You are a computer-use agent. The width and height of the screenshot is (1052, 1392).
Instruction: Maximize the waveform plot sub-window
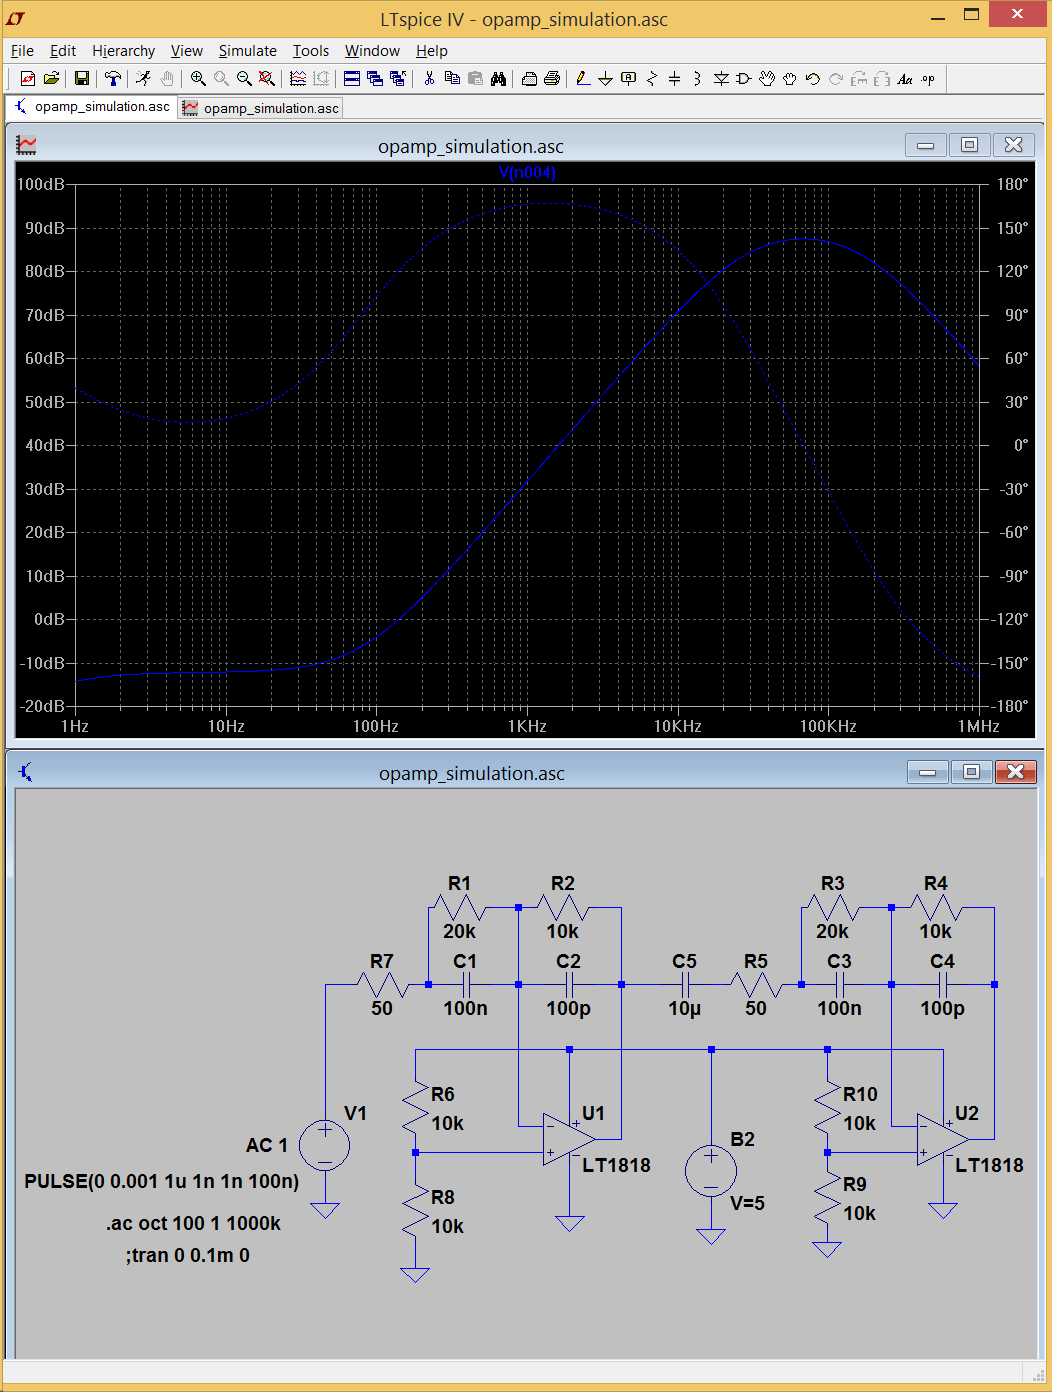[x=969, y=145]
